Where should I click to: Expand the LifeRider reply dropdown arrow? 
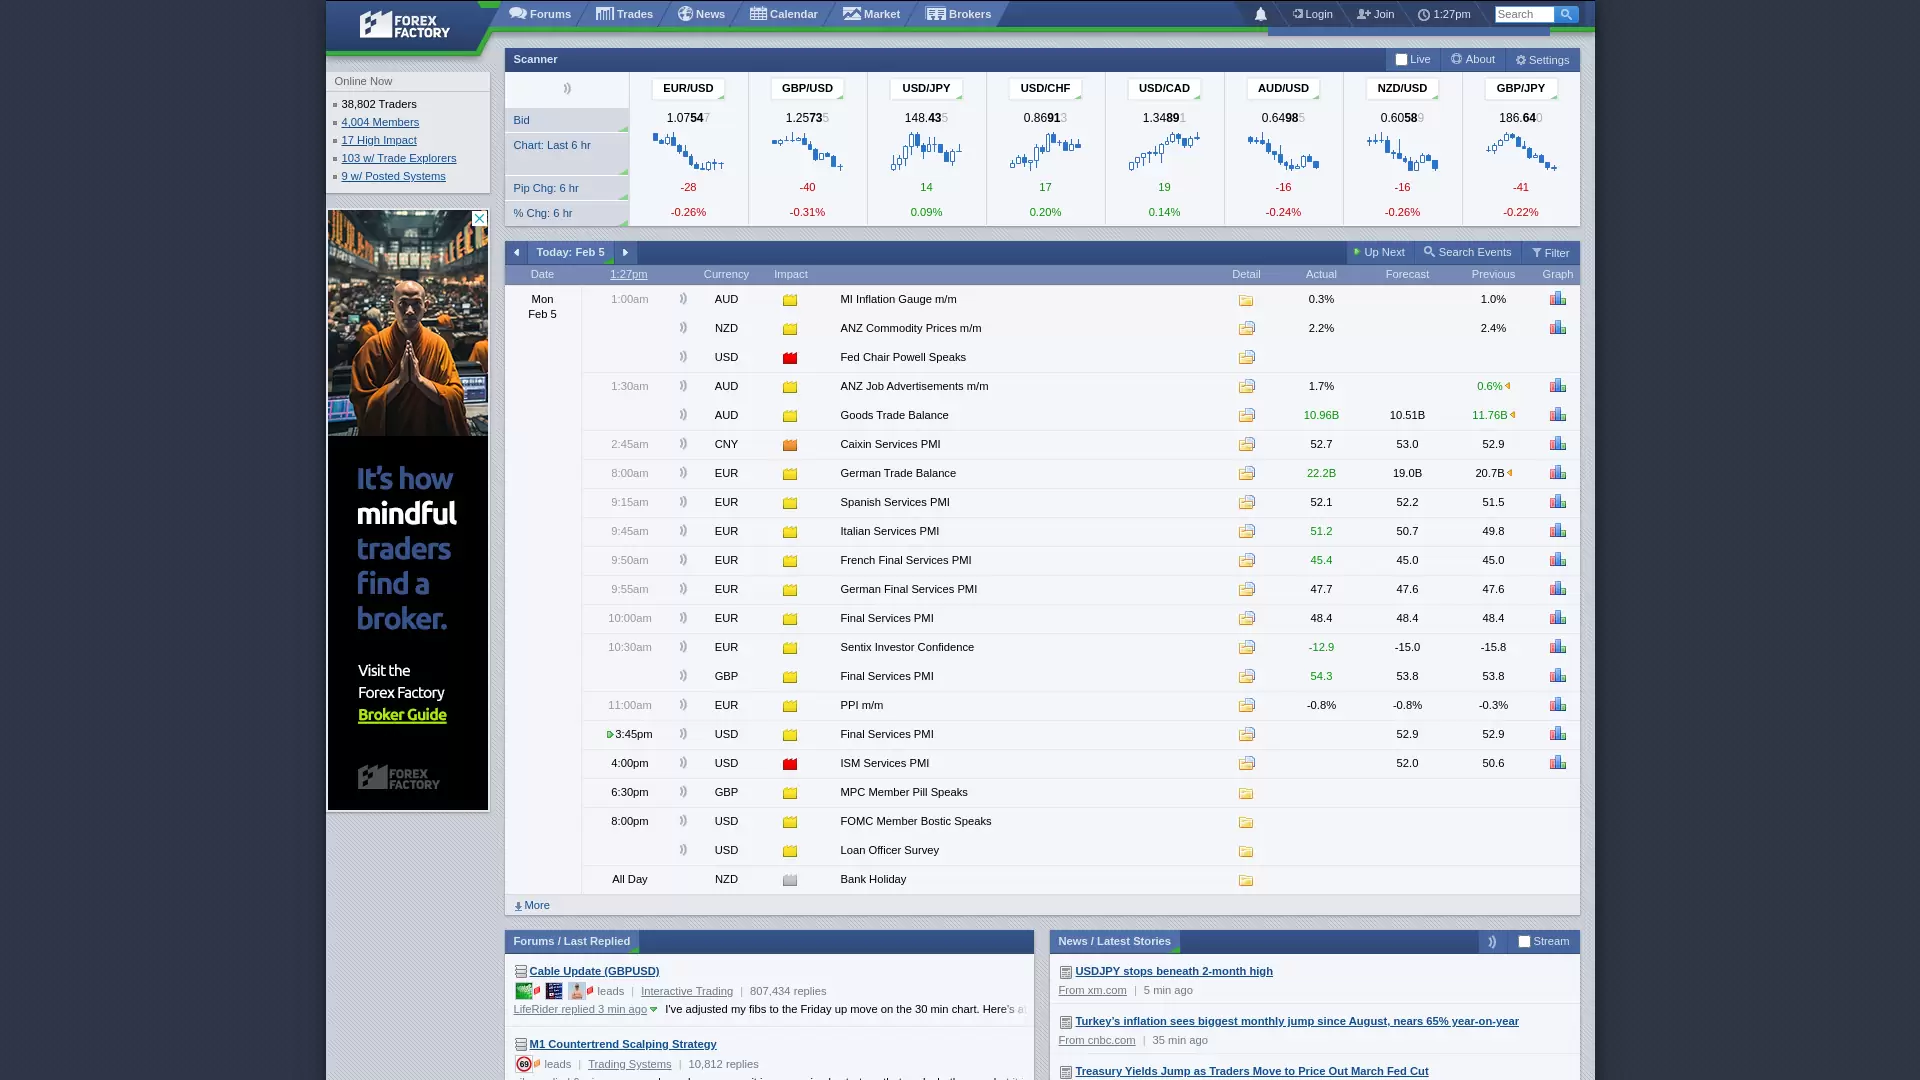pos(654,1010)
